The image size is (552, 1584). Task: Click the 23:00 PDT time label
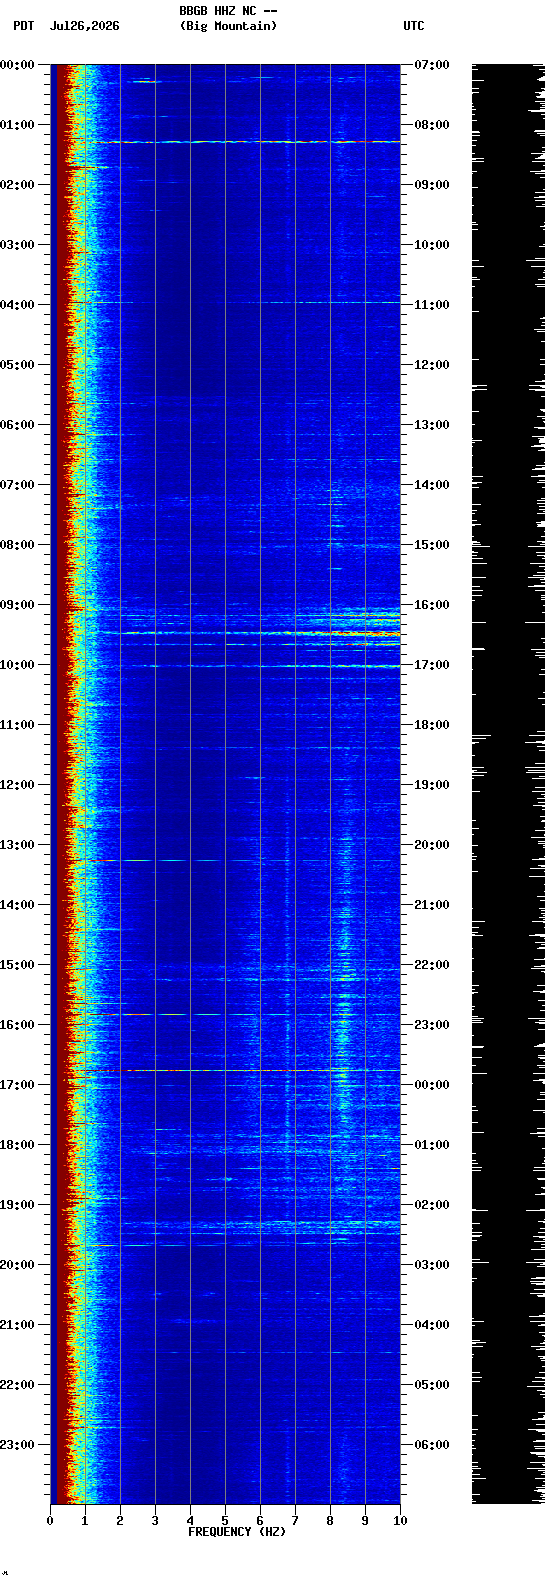pos(17,1445)
